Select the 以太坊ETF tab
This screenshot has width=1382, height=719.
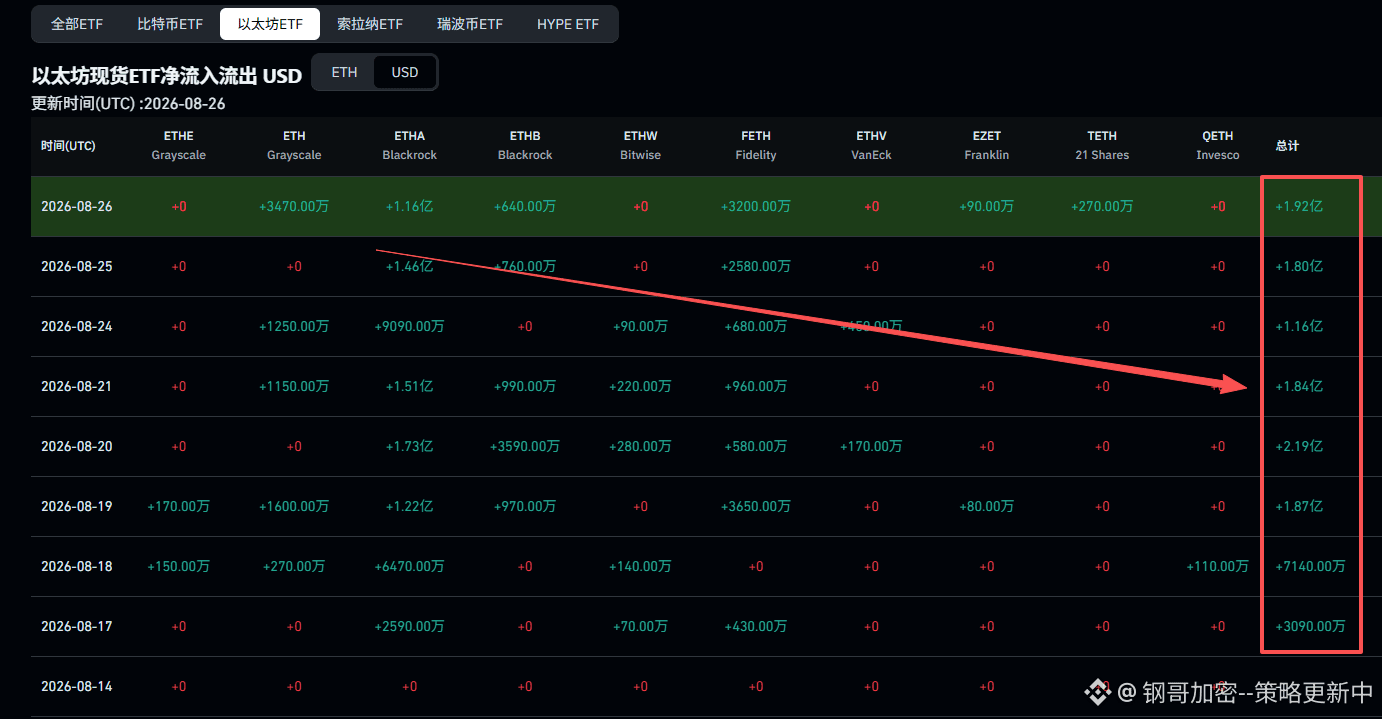270,24
